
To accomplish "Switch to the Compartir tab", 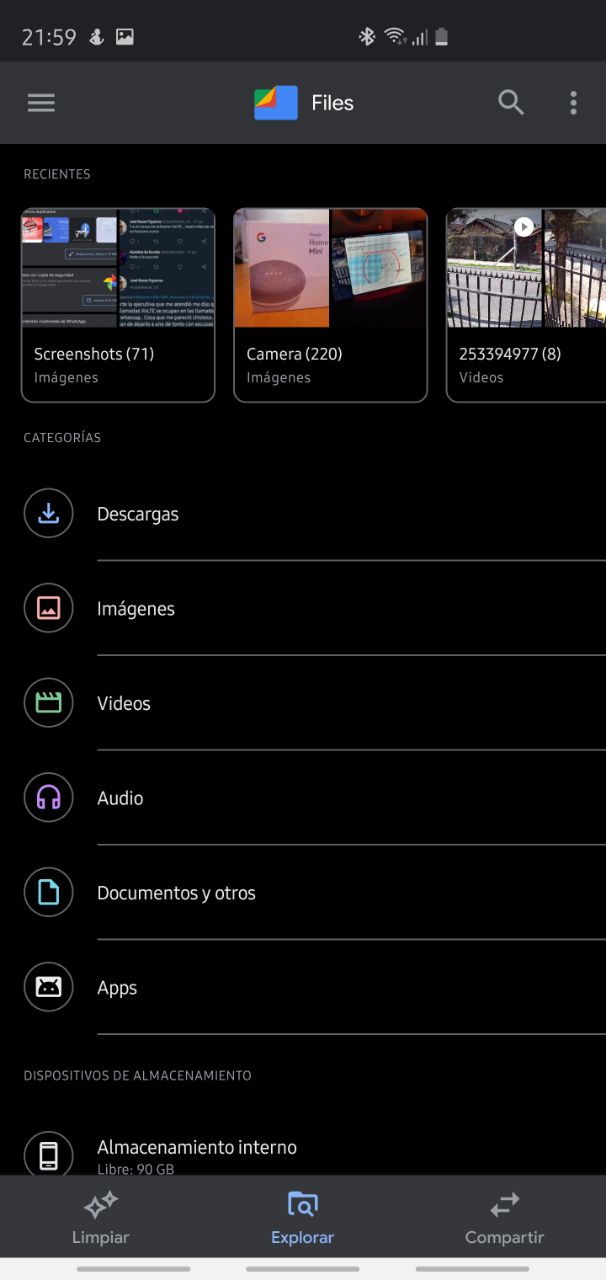I will pyautogui.click(x=504, y=1217).
